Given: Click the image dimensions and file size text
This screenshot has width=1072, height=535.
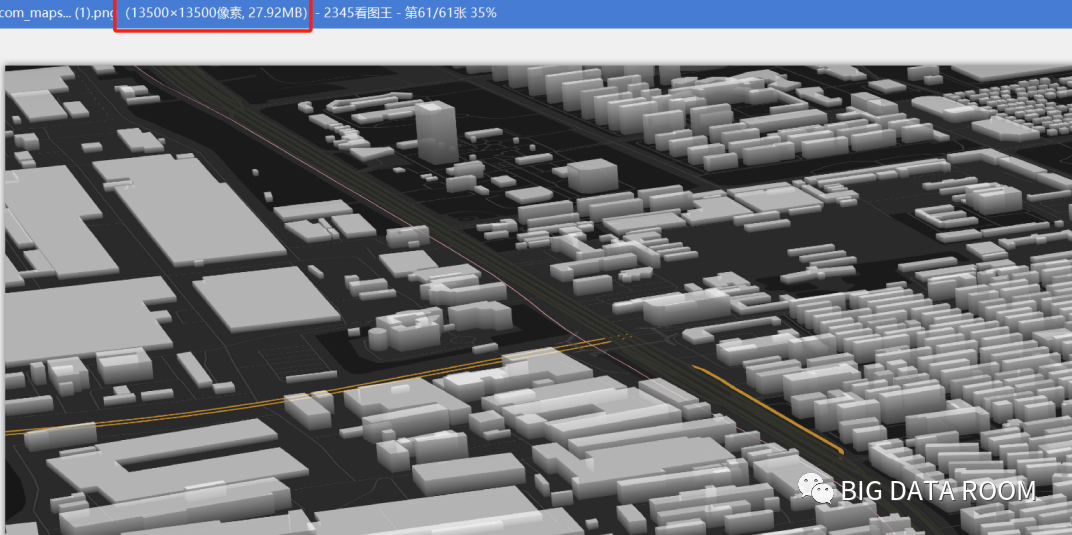Looking at the screenshot, I should (215, 12).
